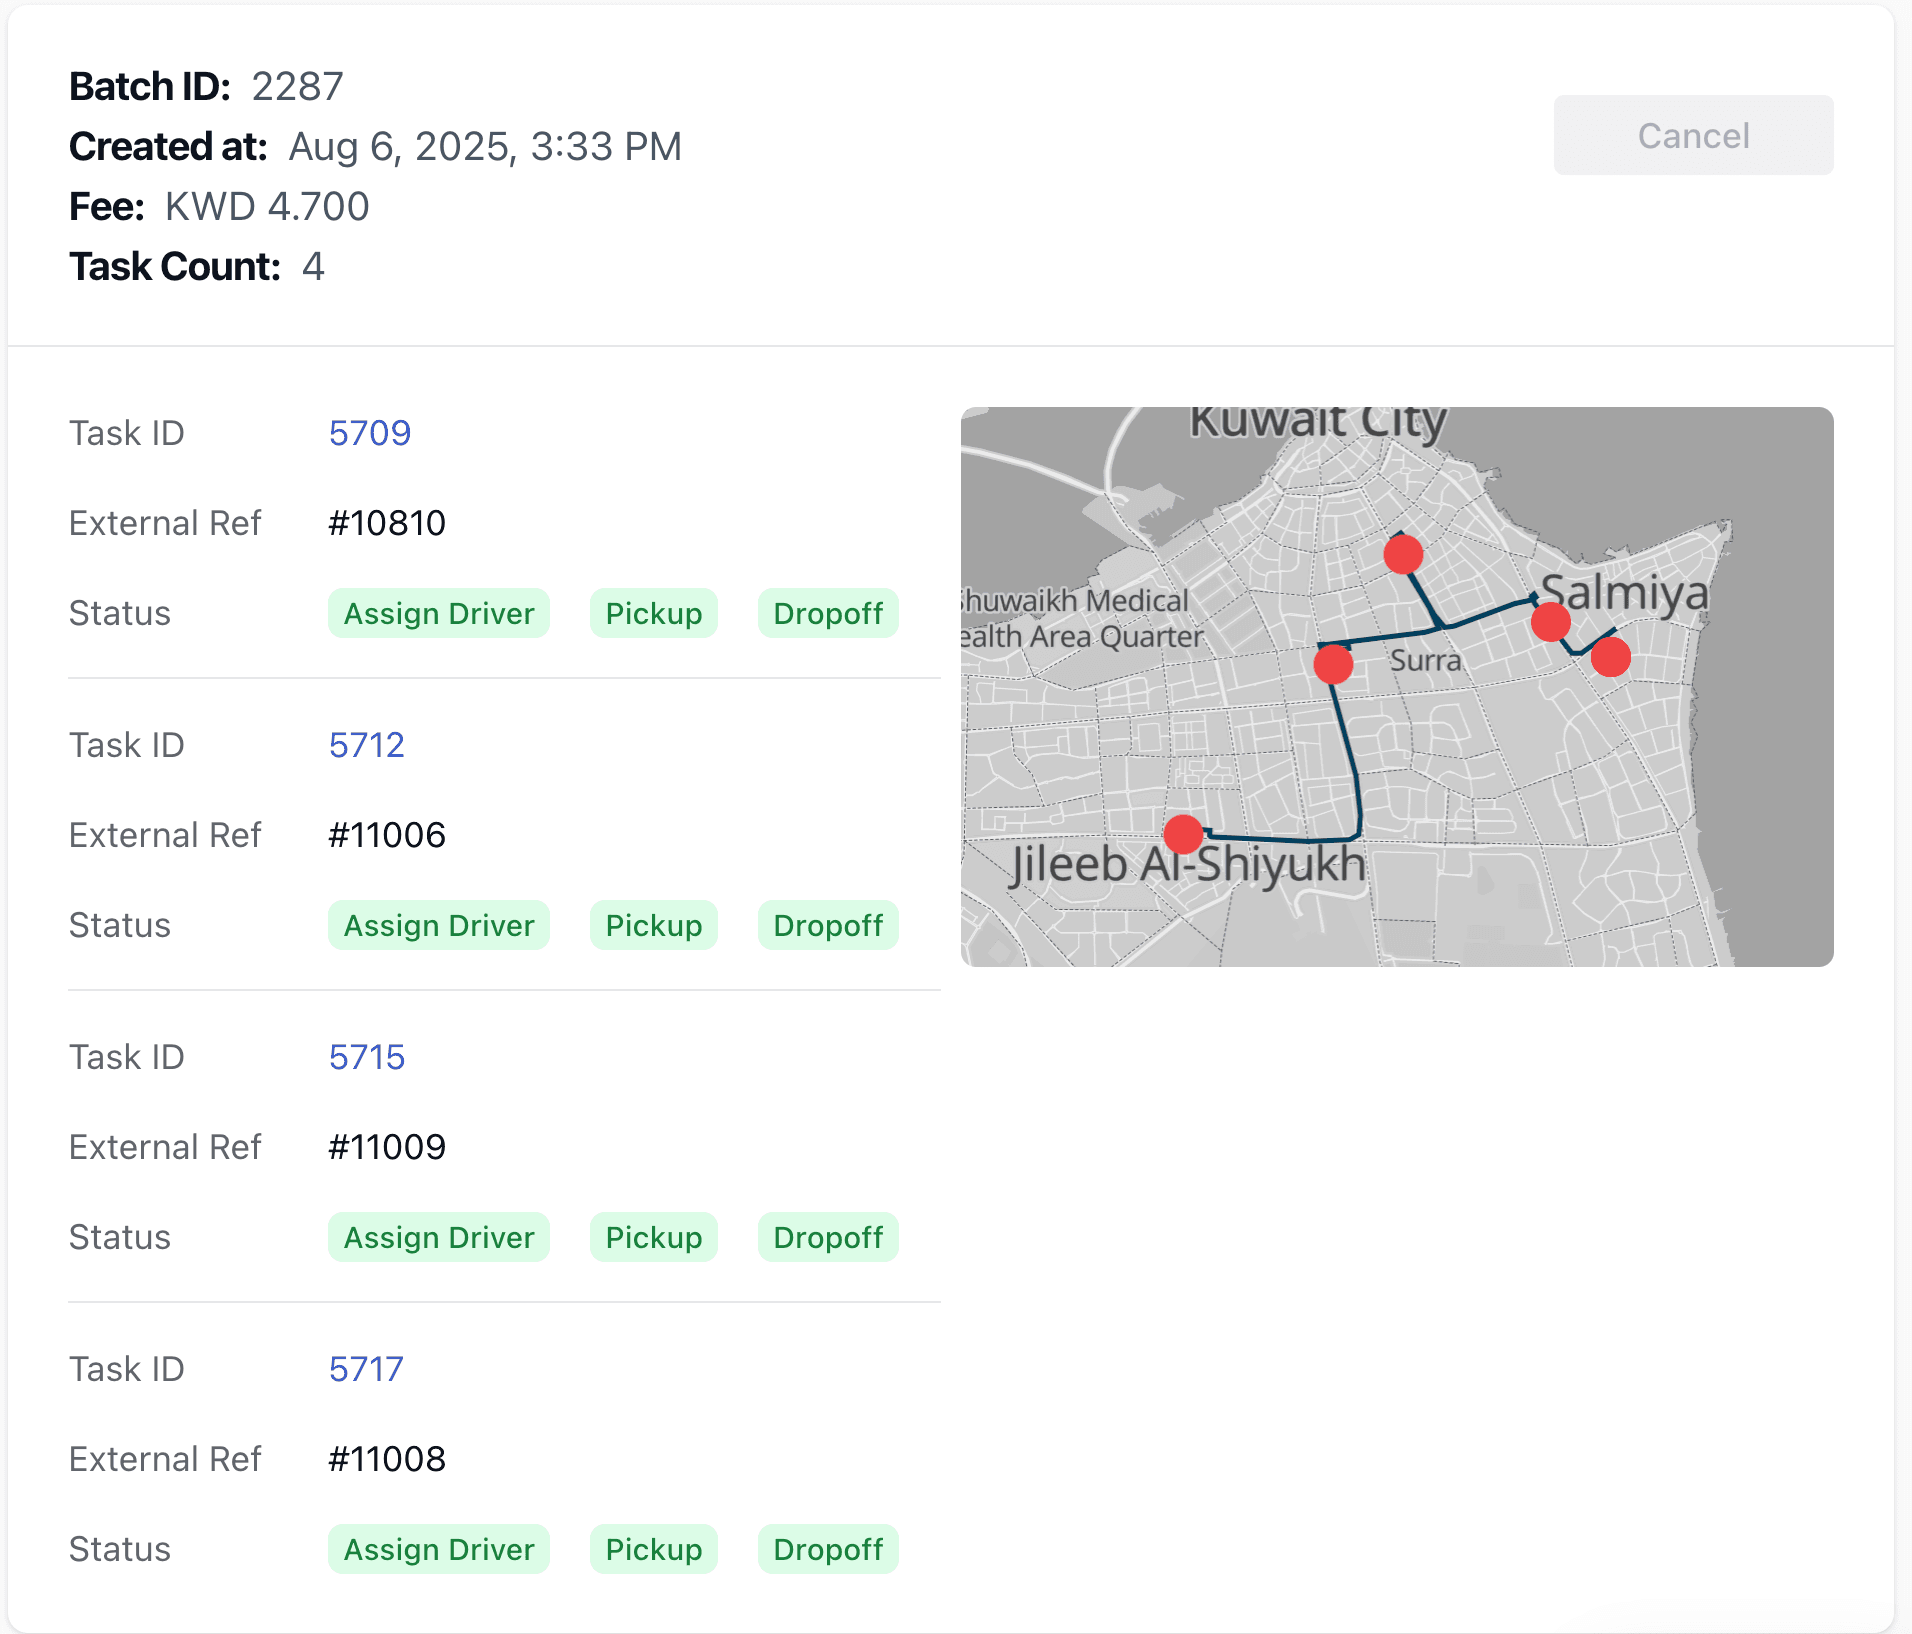Click the map marker near Jileeb Al-Shiyukh
Screen dimensions: 1912x1634
click(1183, 833)
